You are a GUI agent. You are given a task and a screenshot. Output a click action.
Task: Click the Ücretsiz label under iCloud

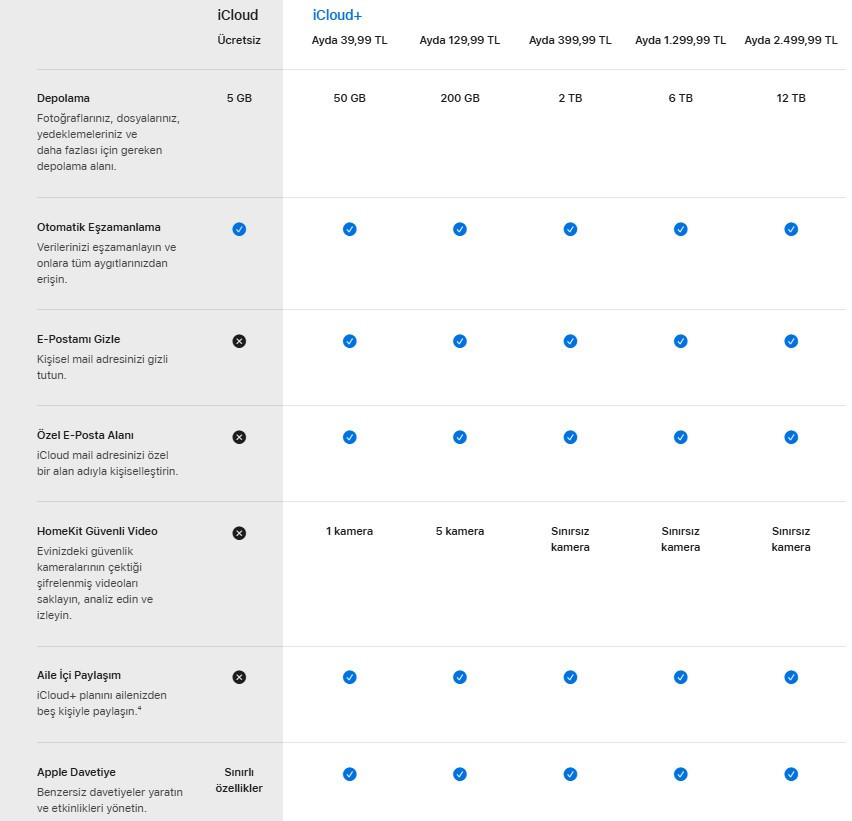pyautogui.click(x=238, y=41)
